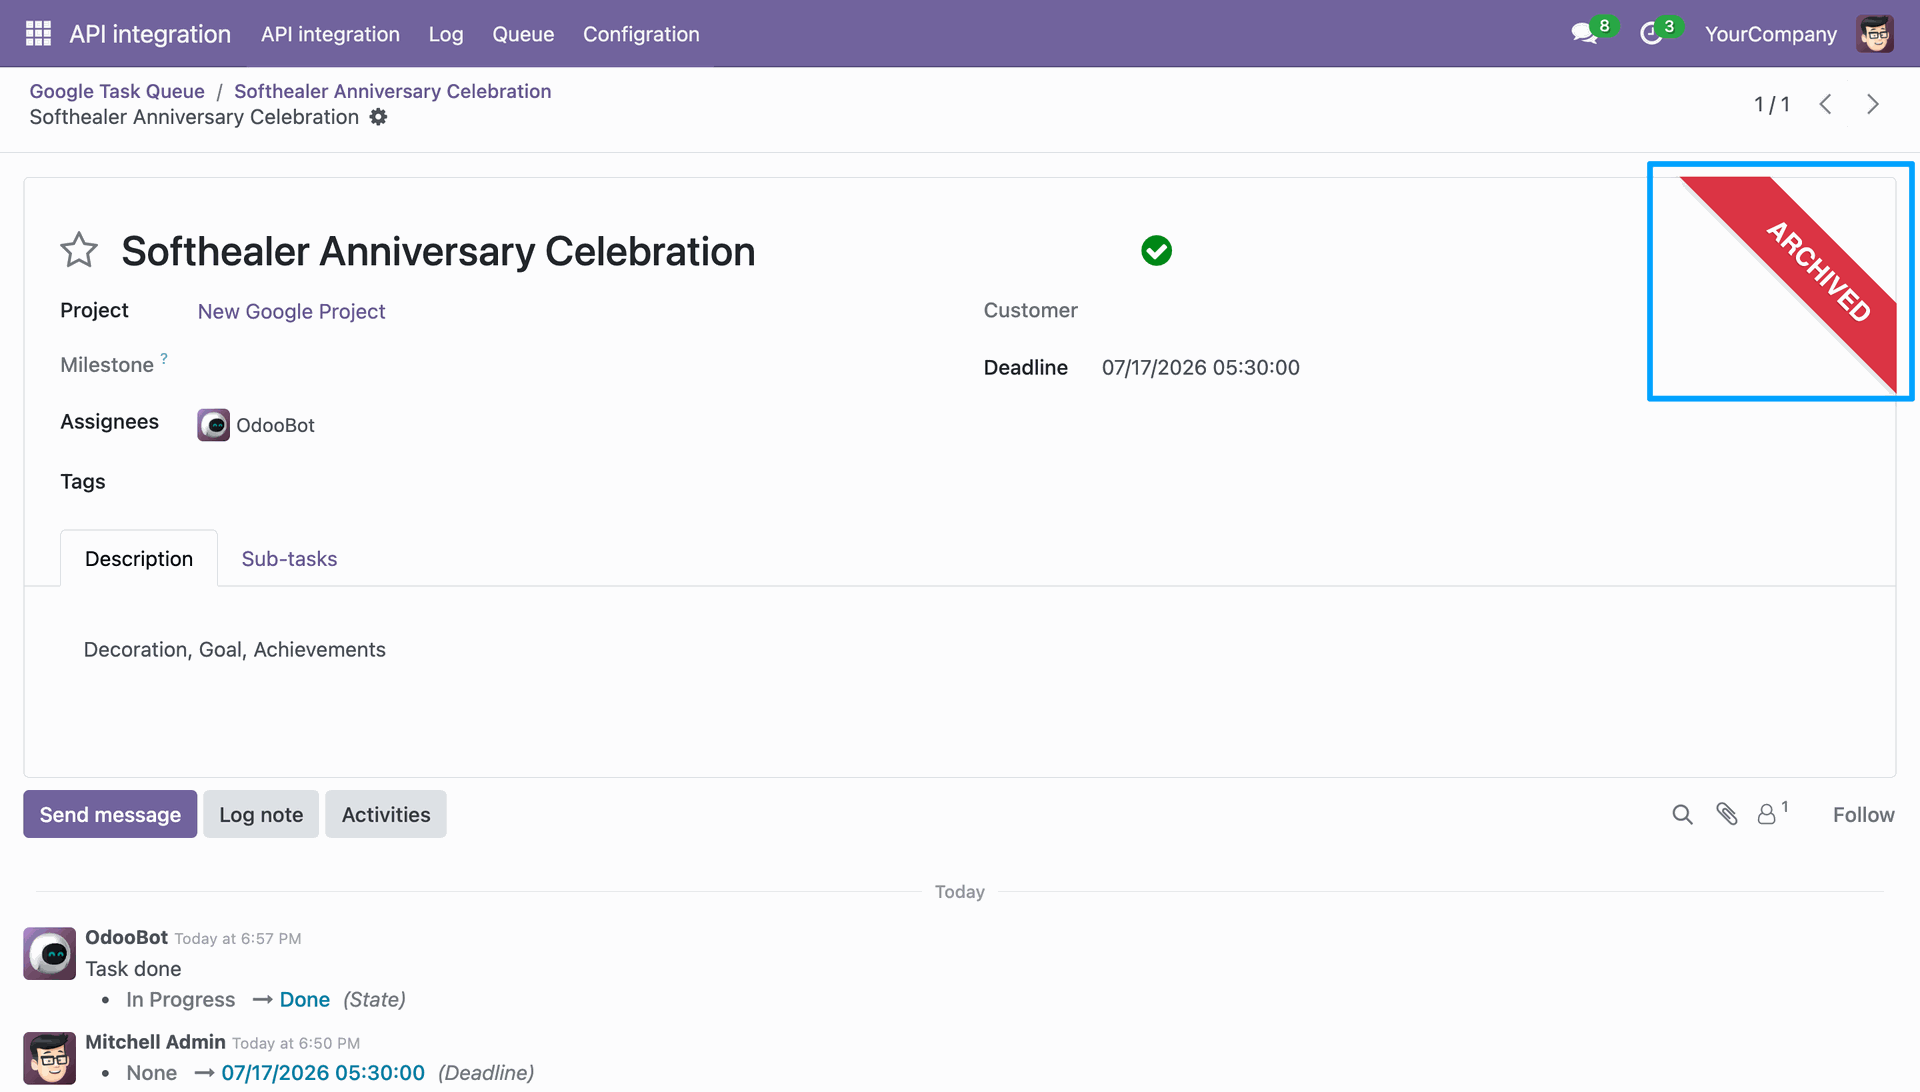This screenshot has width=1920, height=1092.
Task: Click the Send message button
Action: (x=110, y=814)
